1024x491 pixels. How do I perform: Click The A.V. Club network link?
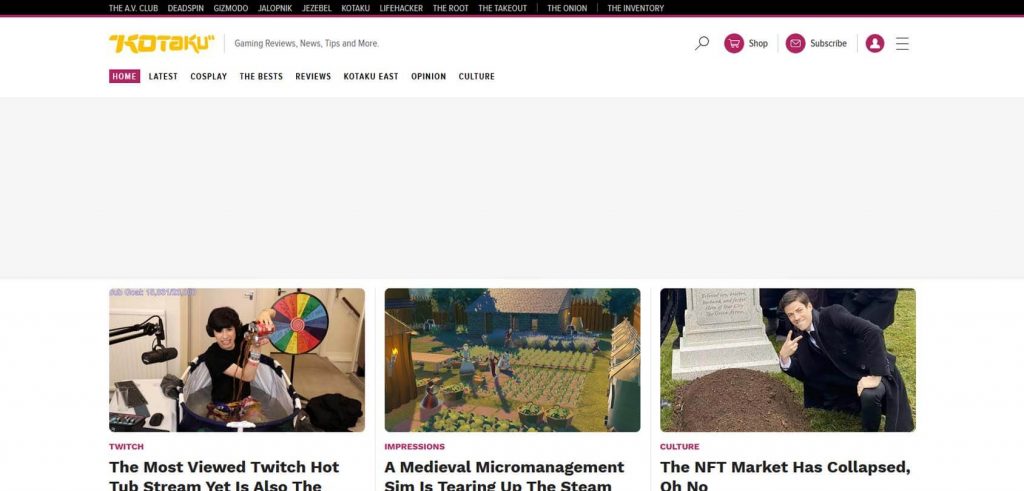[133, 8]
